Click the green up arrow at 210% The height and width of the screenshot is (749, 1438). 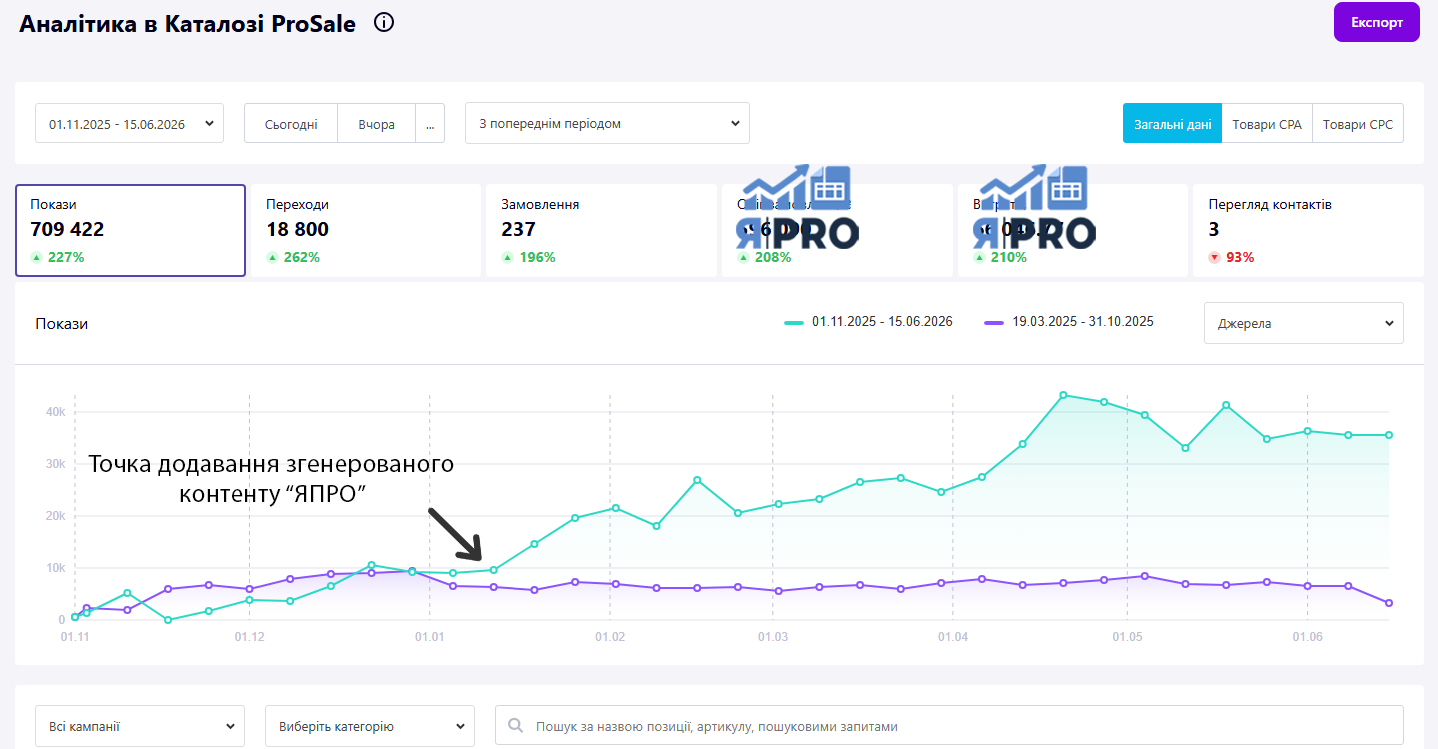tap(979, 257)
